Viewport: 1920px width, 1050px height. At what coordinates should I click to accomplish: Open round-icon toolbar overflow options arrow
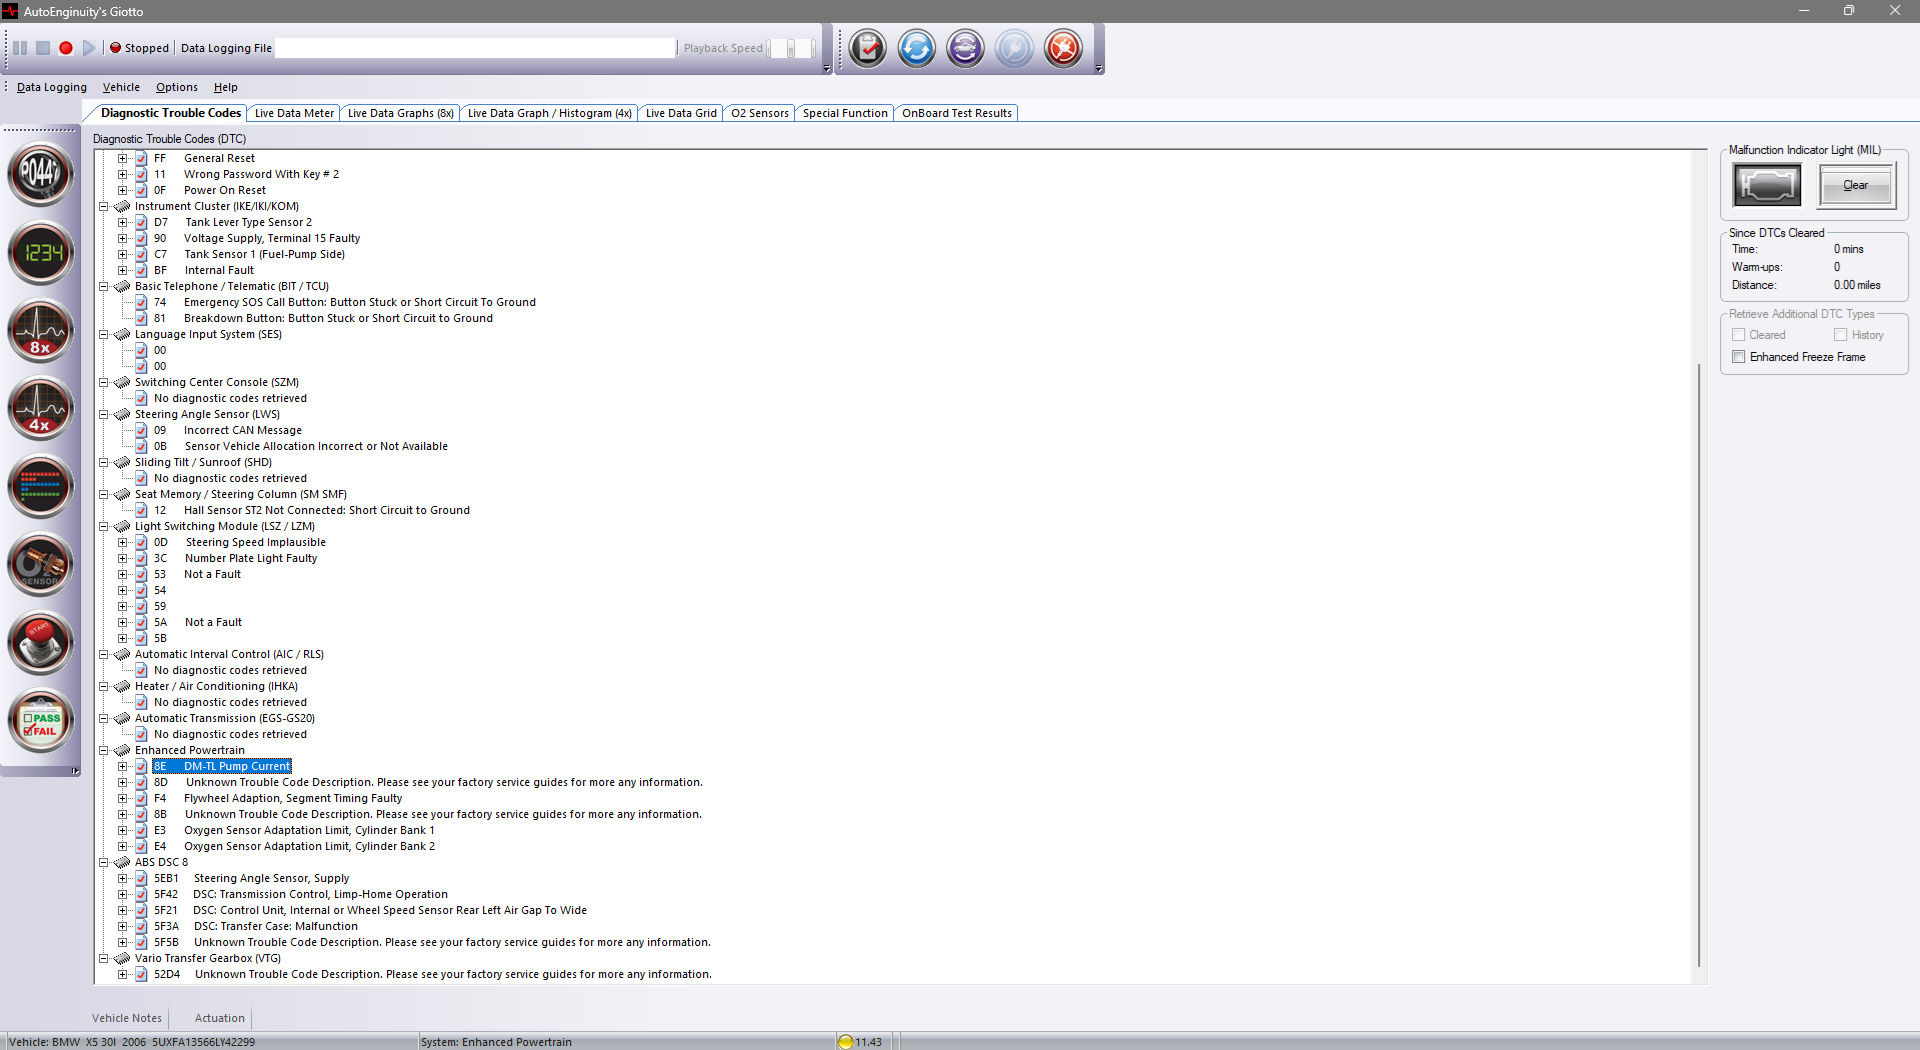pos(1099,69)
